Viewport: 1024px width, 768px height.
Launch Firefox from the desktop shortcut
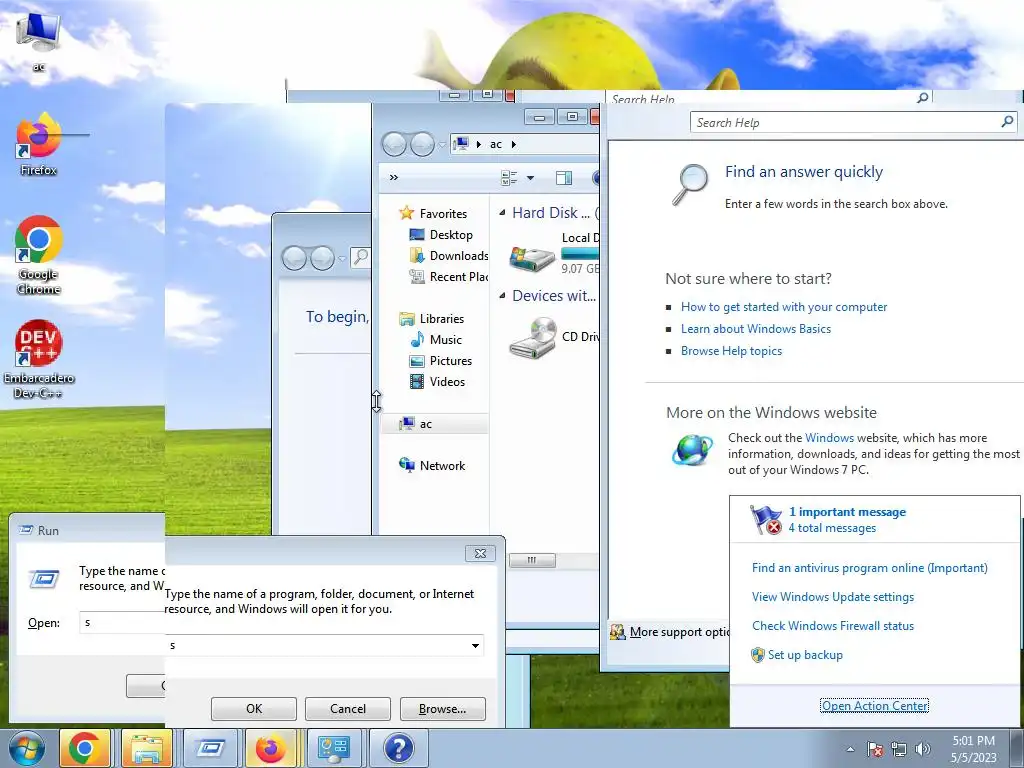pyautogui.click(x=39, y=145)
